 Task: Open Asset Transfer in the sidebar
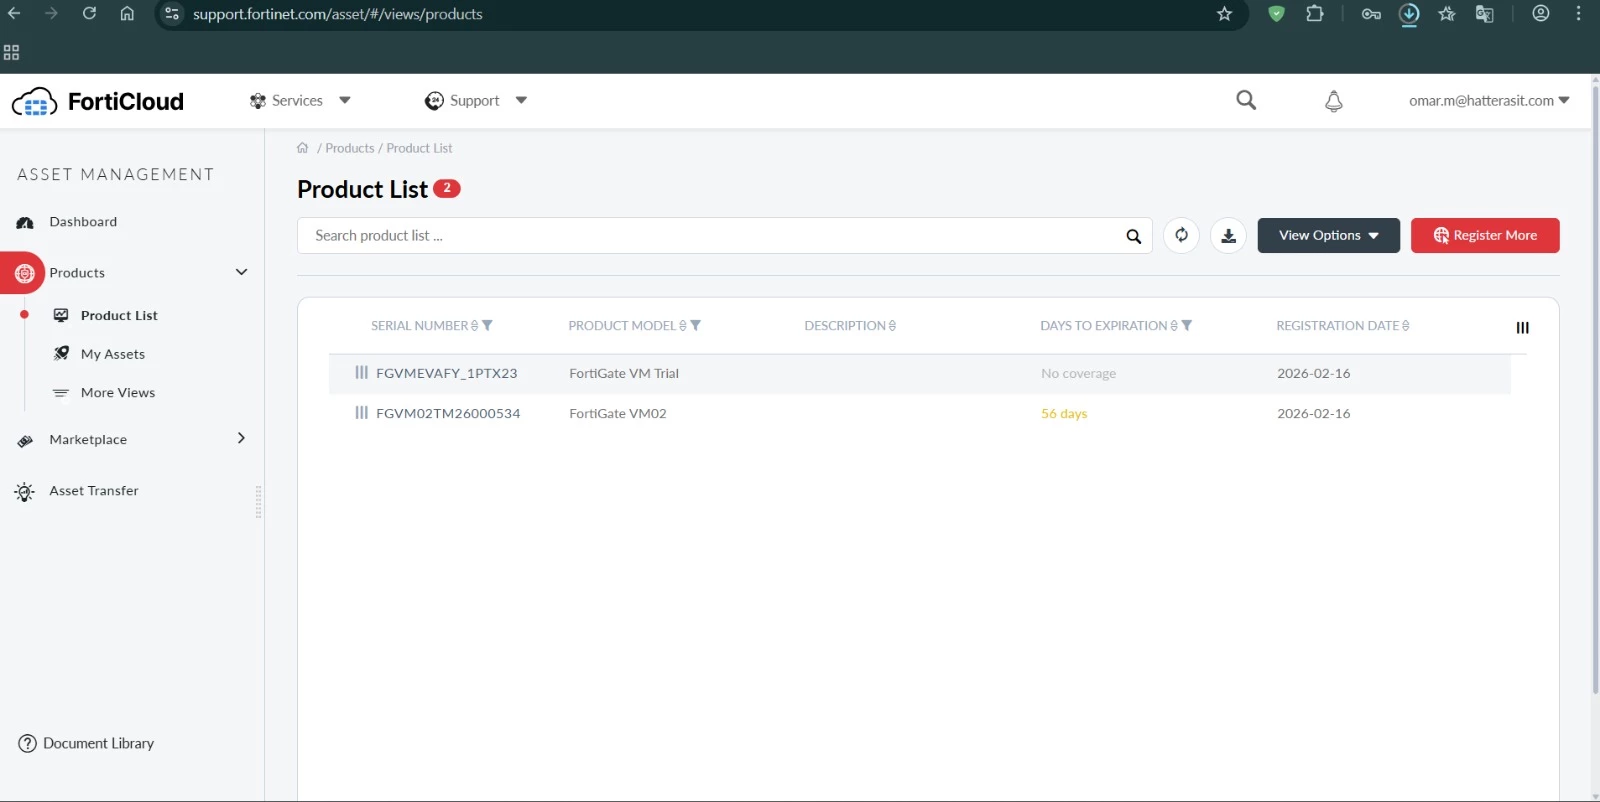pyautogui.click(x=93, y=491)
